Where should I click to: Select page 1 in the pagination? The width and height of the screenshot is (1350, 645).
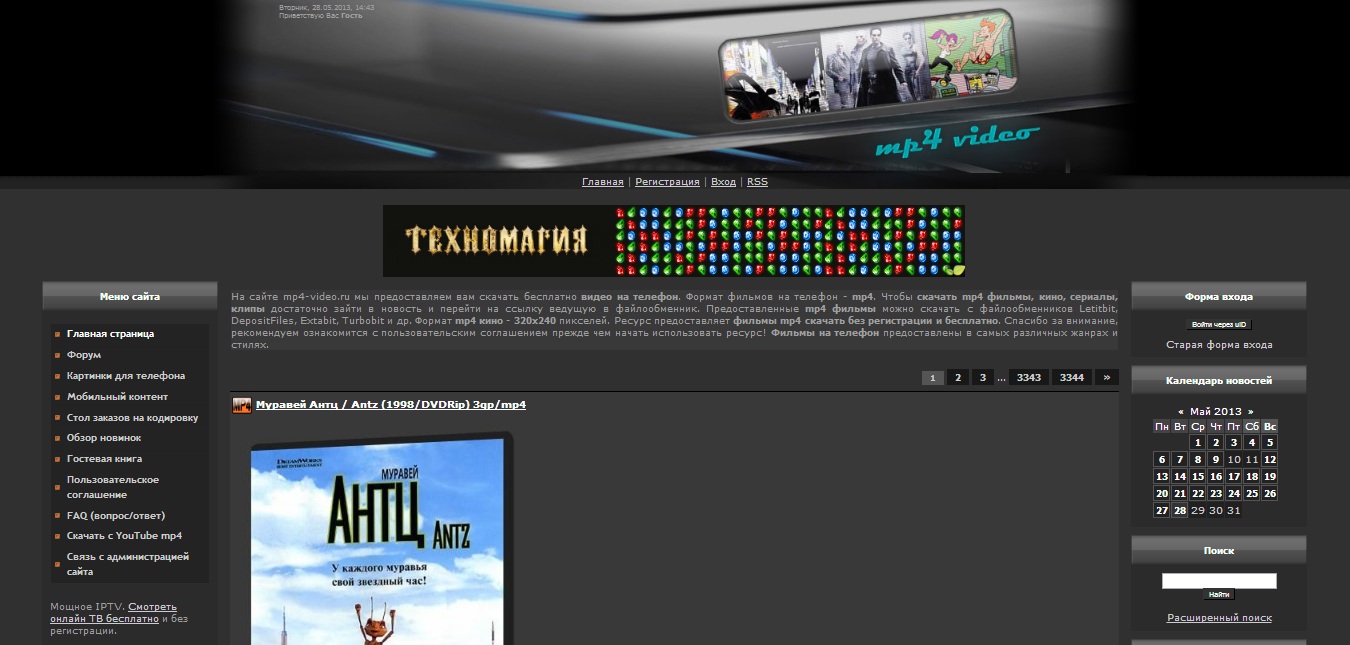(932, 377)
